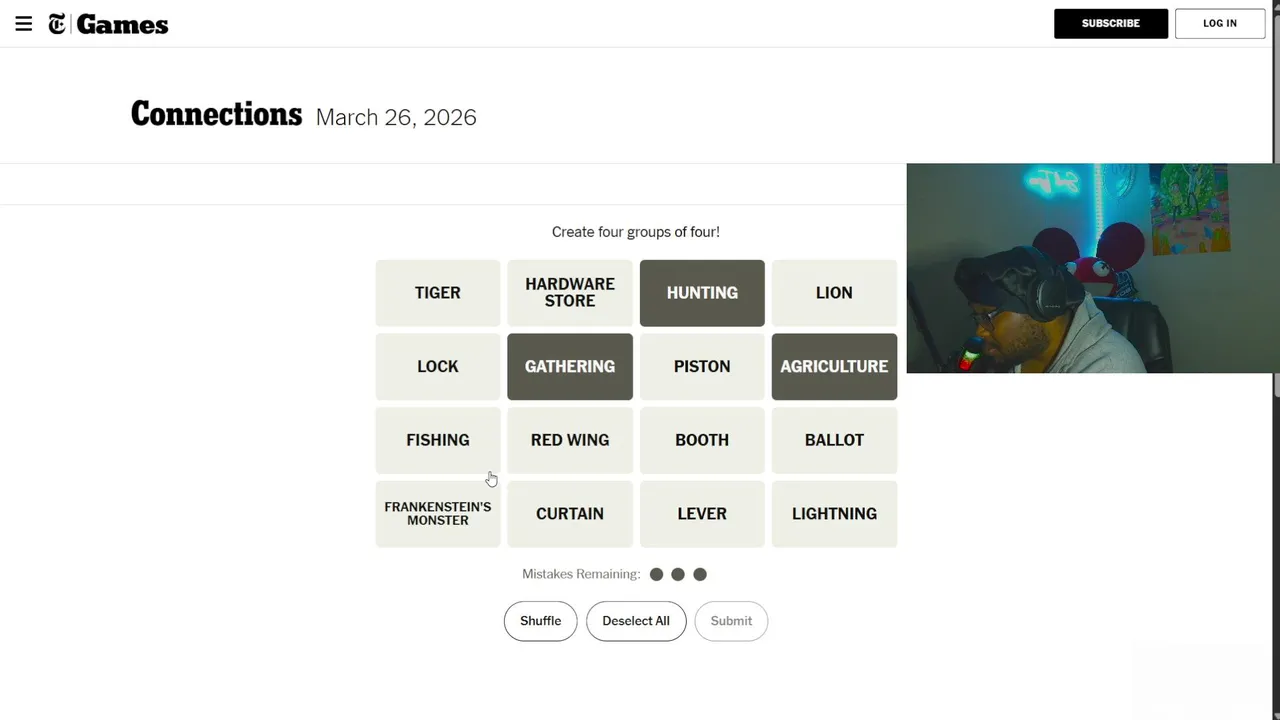Image resolution: width=1280 pixels, height=720 pixels.
Task: Deselect the GATHERING tile
Action: tap(570, 366)
